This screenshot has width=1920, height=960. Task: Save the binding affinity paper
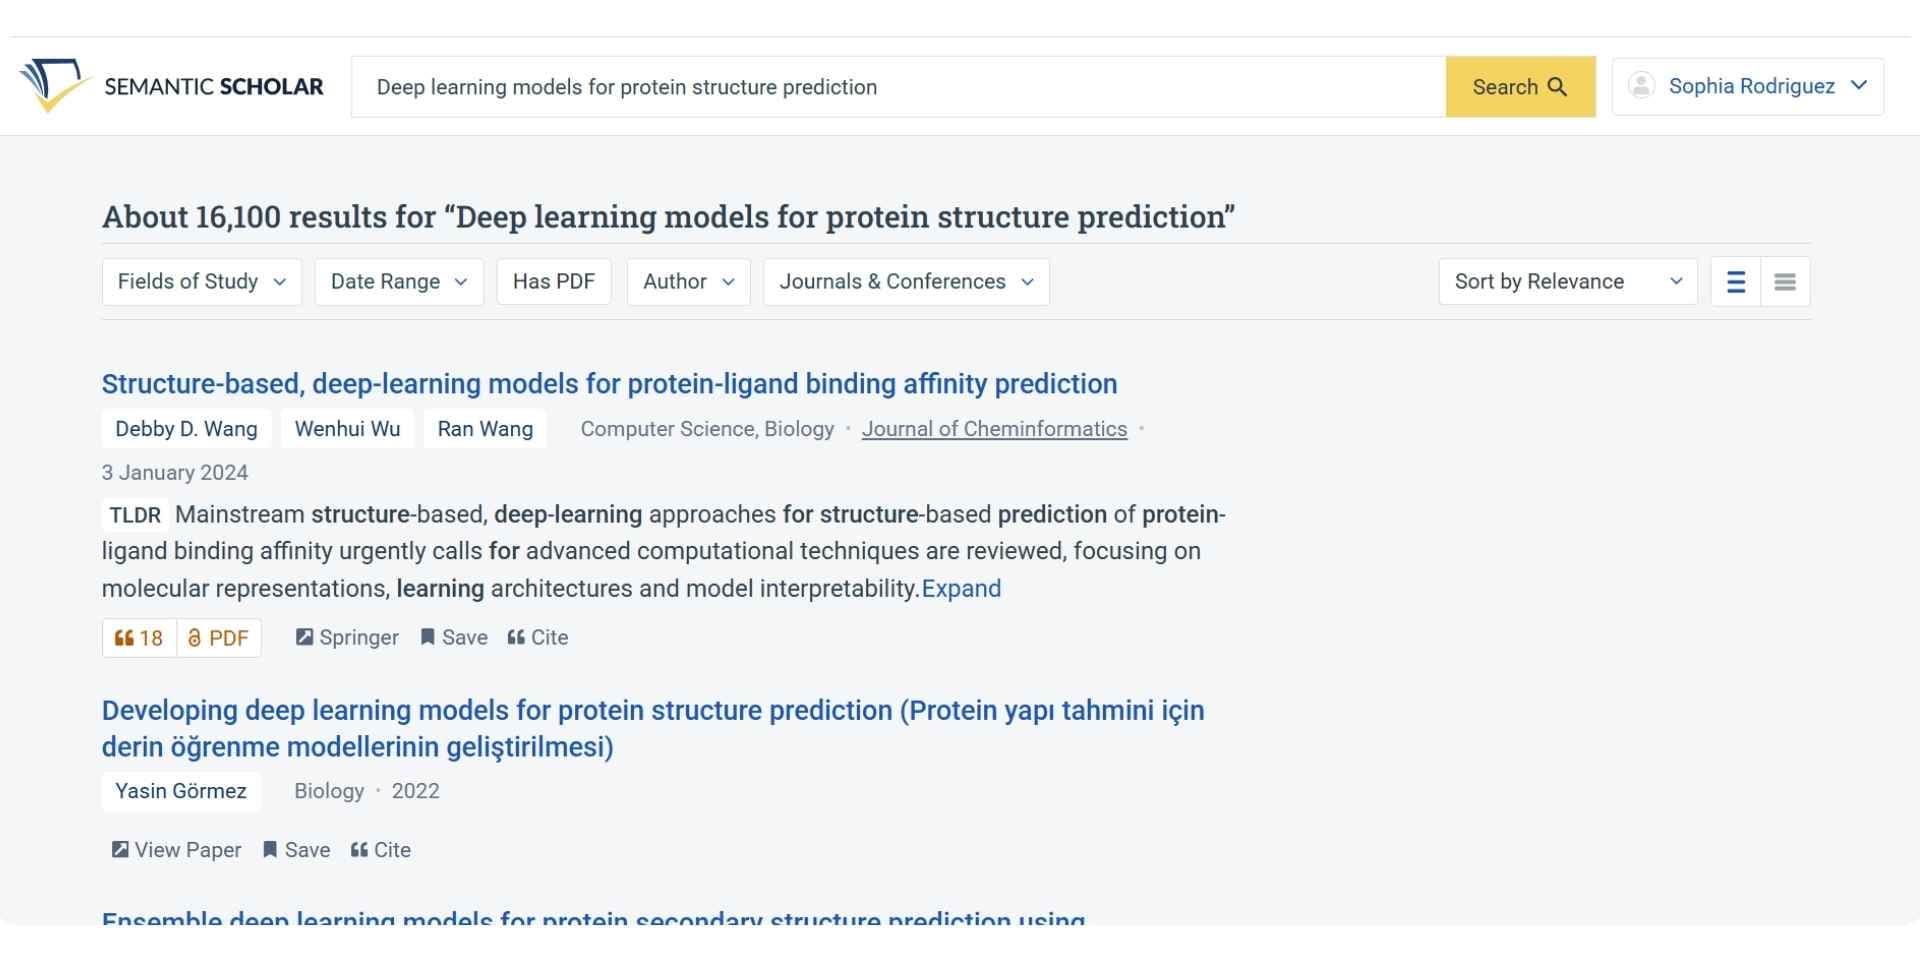(x=453, y=637)
